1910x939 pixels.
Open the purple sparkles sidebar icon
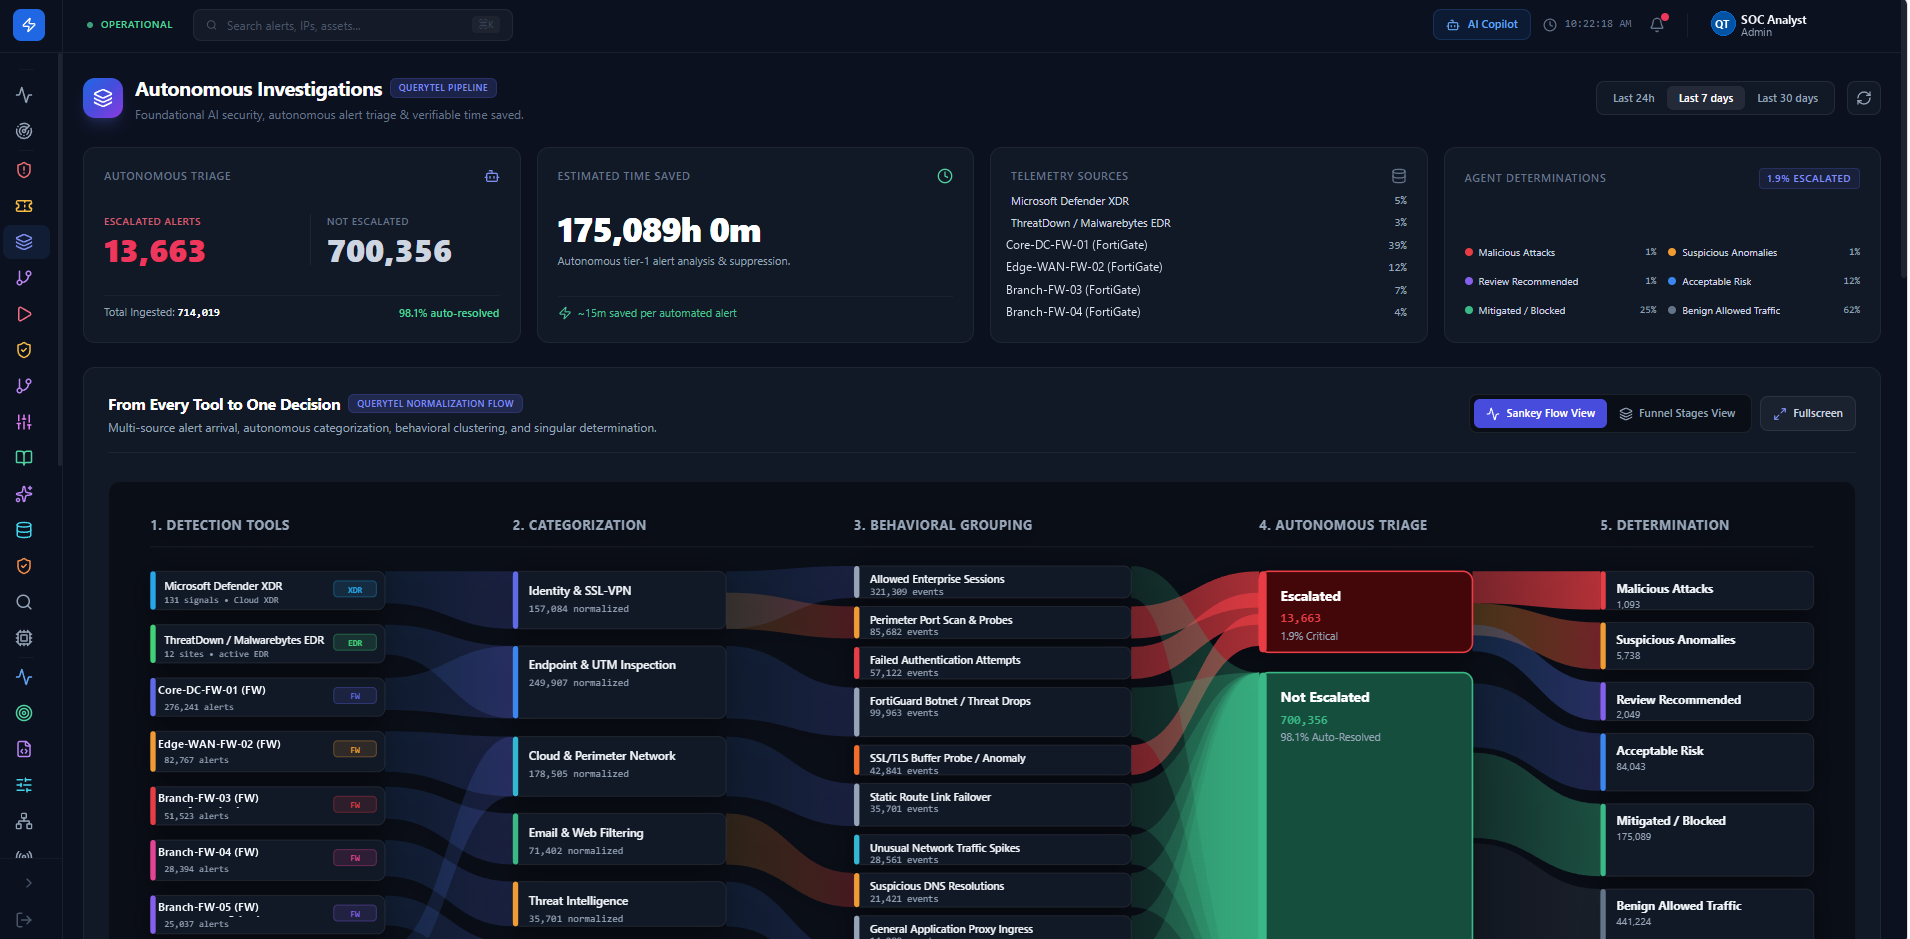pyautogui.click(x=24, y=494)
